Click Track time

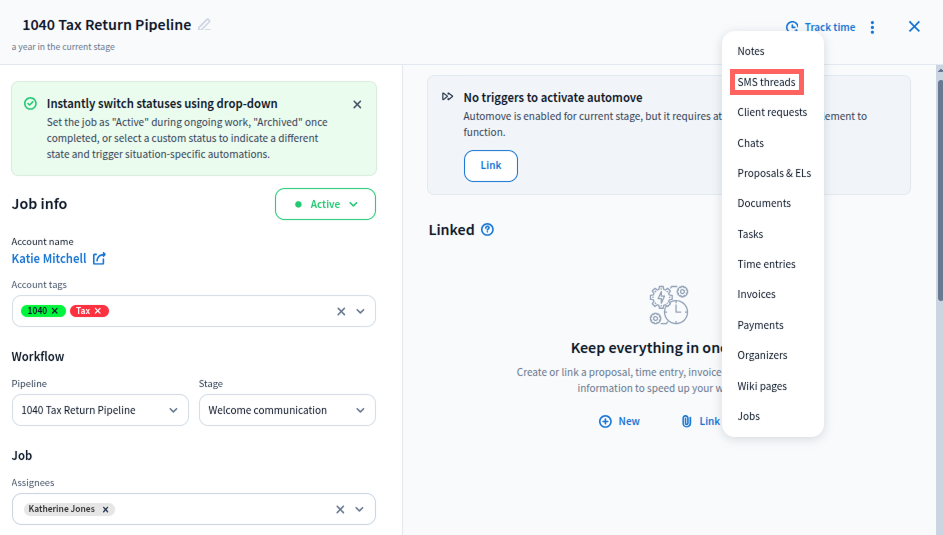(820, 27)
